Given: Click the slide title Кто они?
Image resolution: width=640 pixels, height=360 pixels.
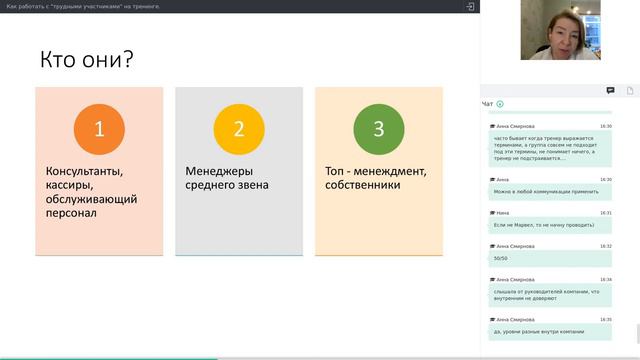Looking at the screenshot, I should coord(87,60).
